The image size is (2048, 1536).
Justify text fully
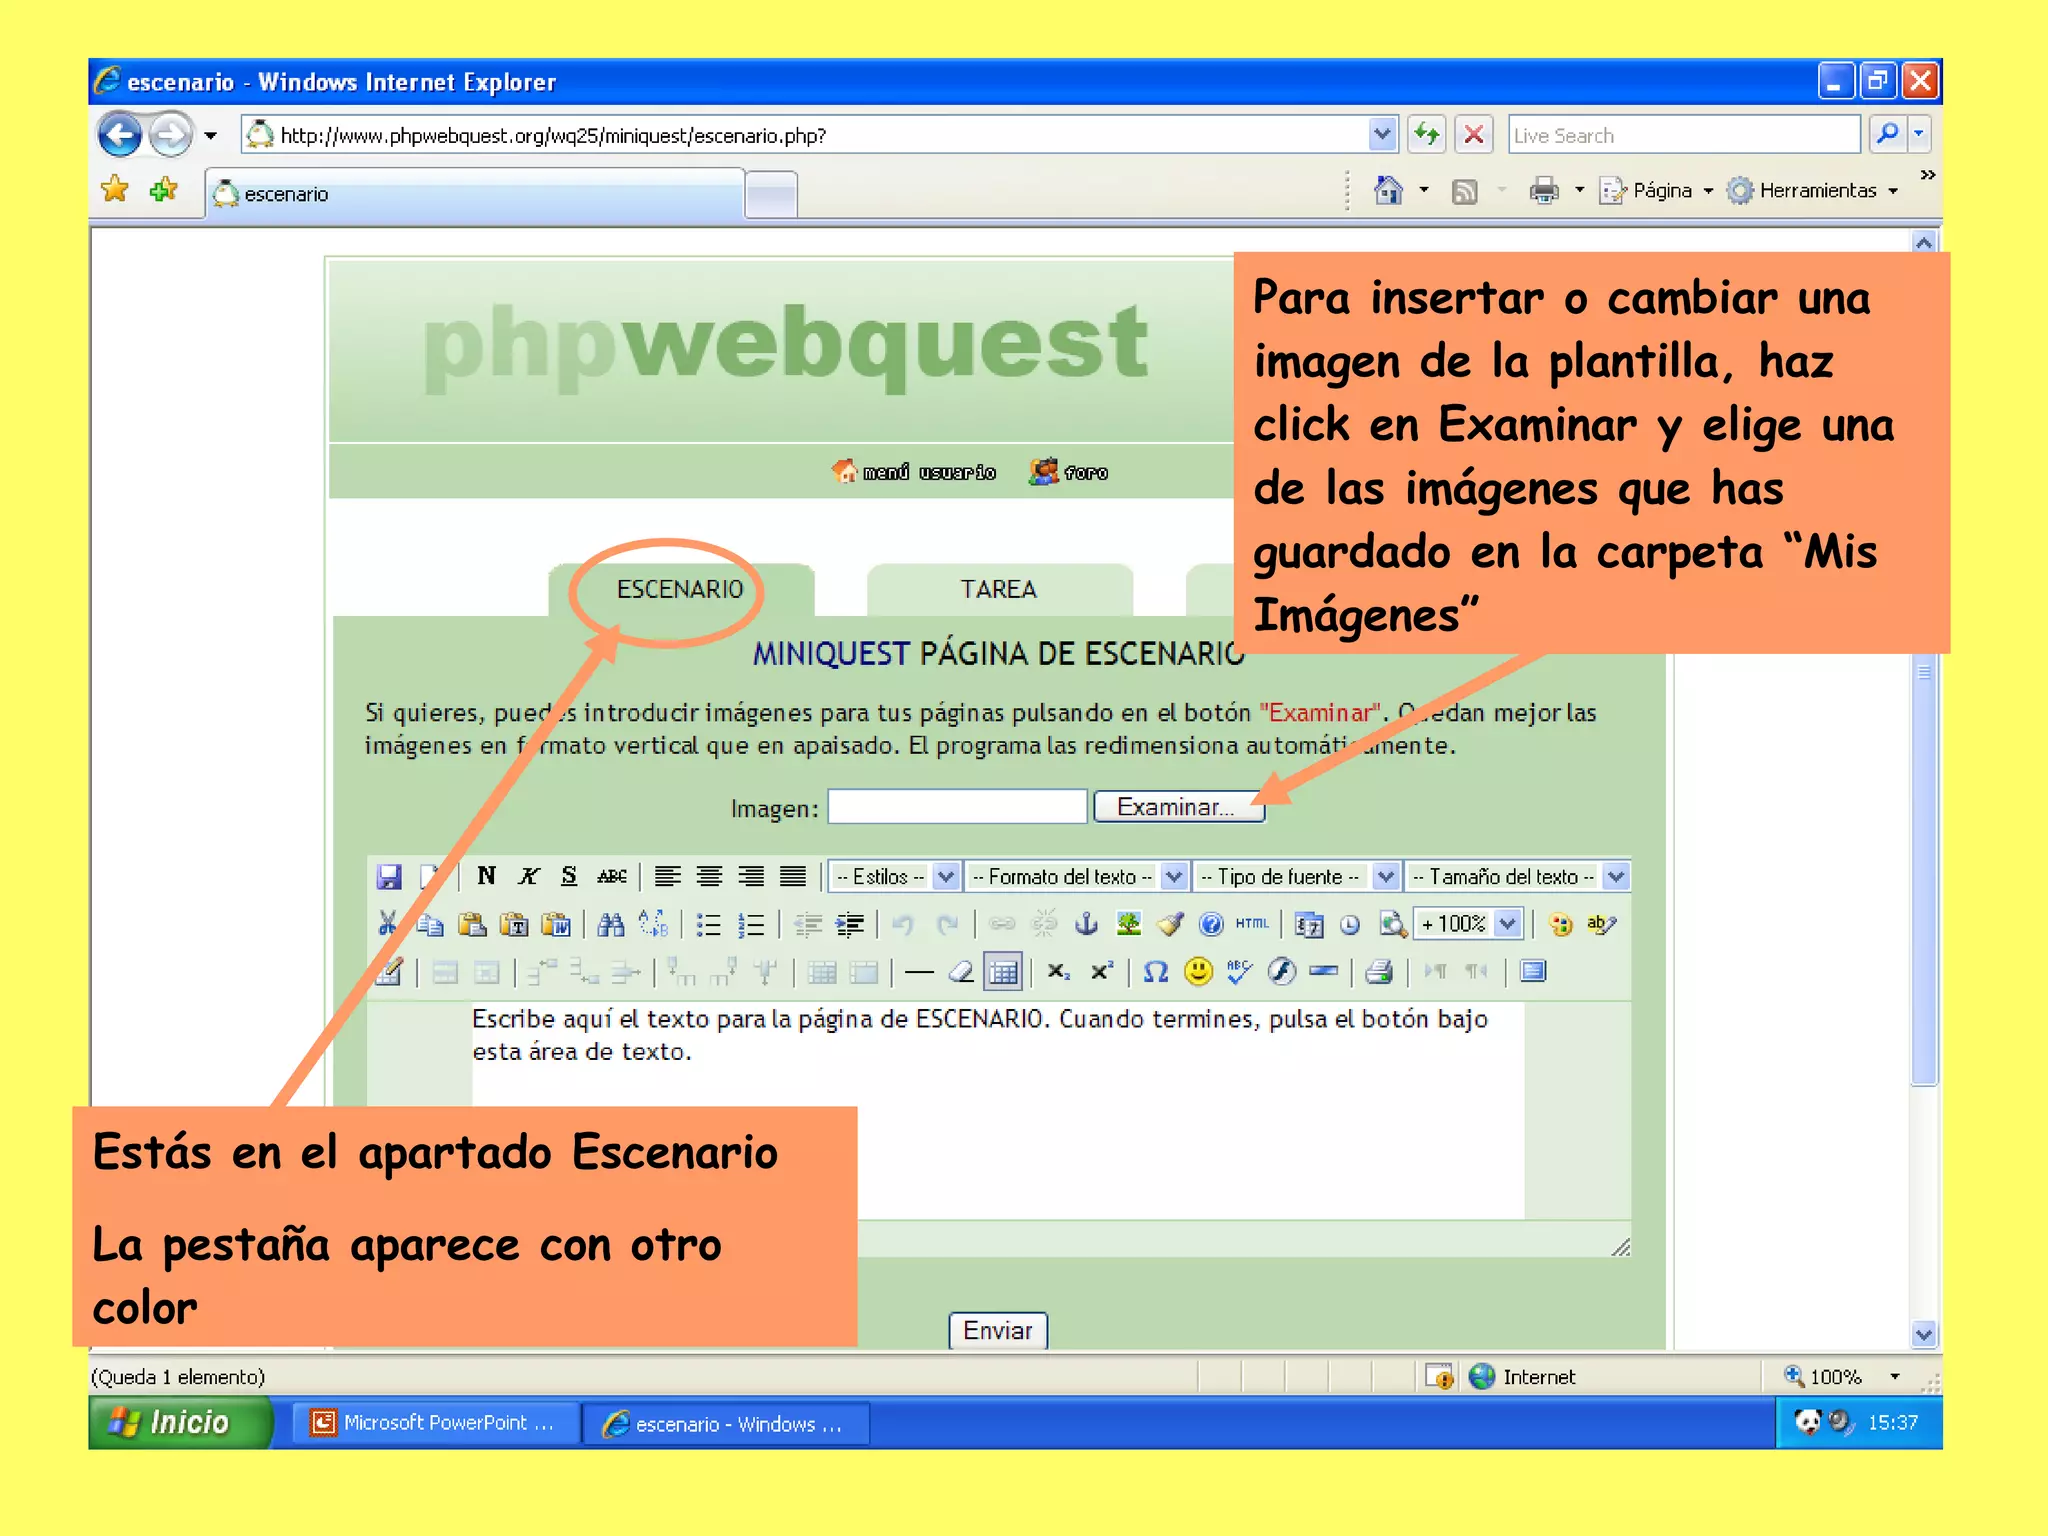793,877
